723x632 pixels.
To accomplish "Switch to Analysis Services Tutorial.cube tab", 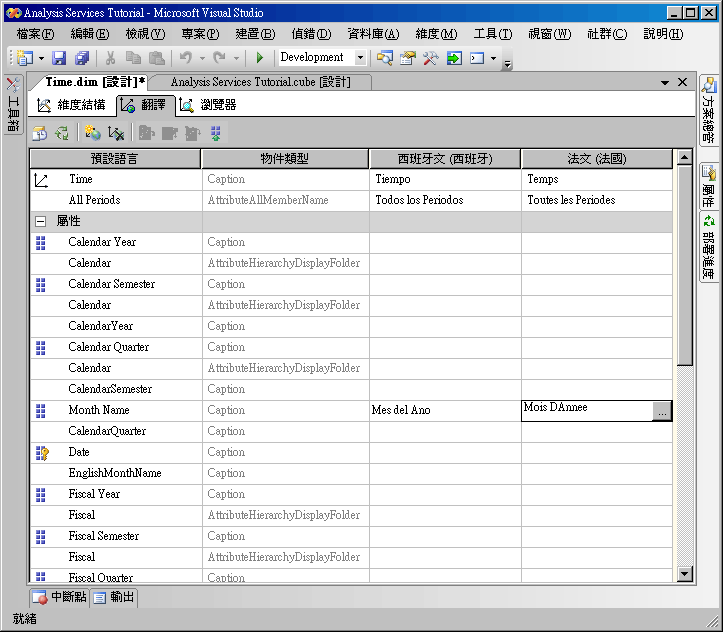I will coord(261,82).
